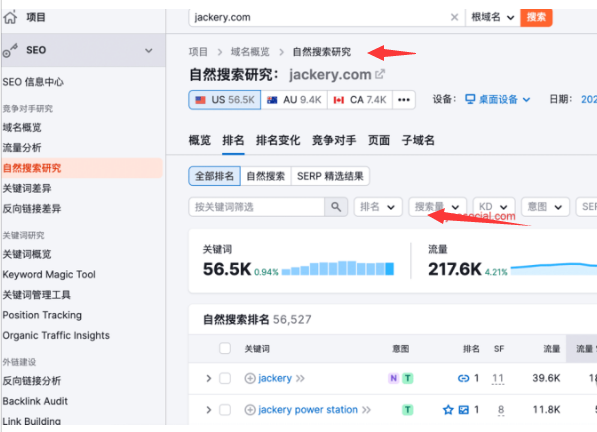Screen dimensions: 597x432
Task: Open Keyword Magic Tool in sidebar
Action: click(49, 274)
